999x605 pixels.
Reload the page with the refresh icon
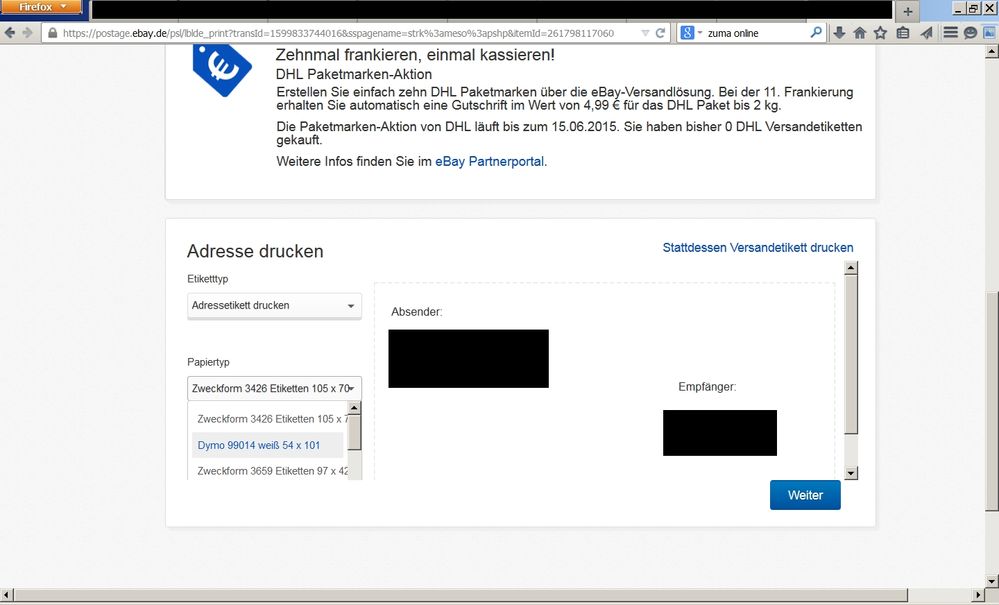coord(660,33)
